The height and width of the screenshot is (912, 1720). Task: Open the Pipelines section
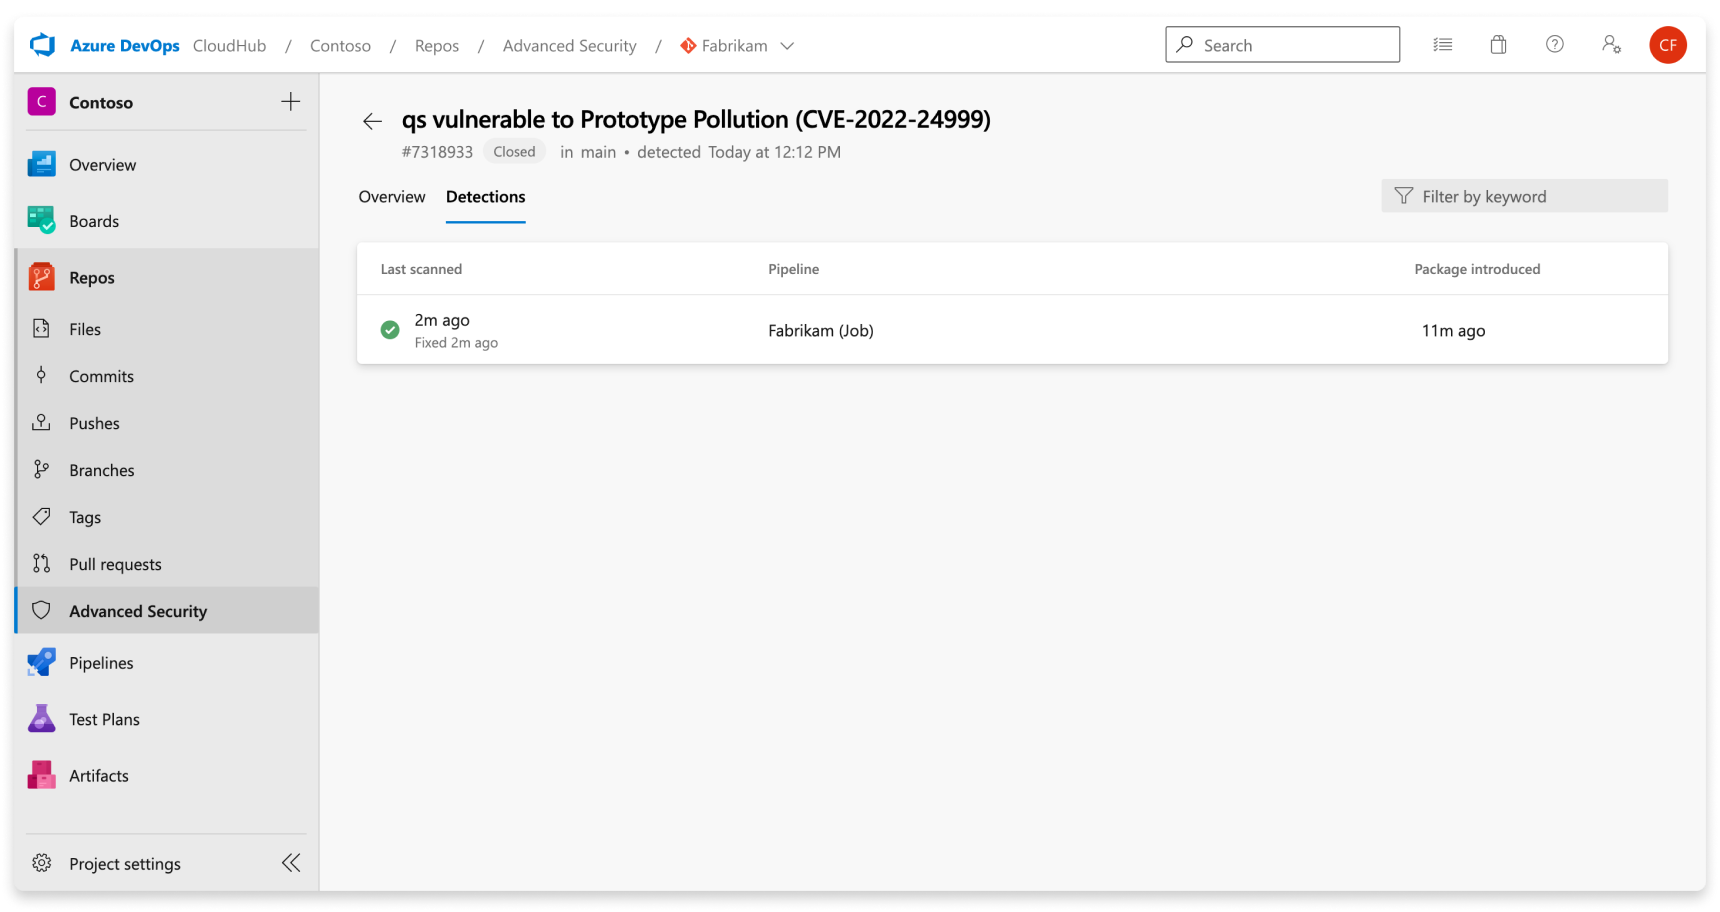tap(100, 662)
